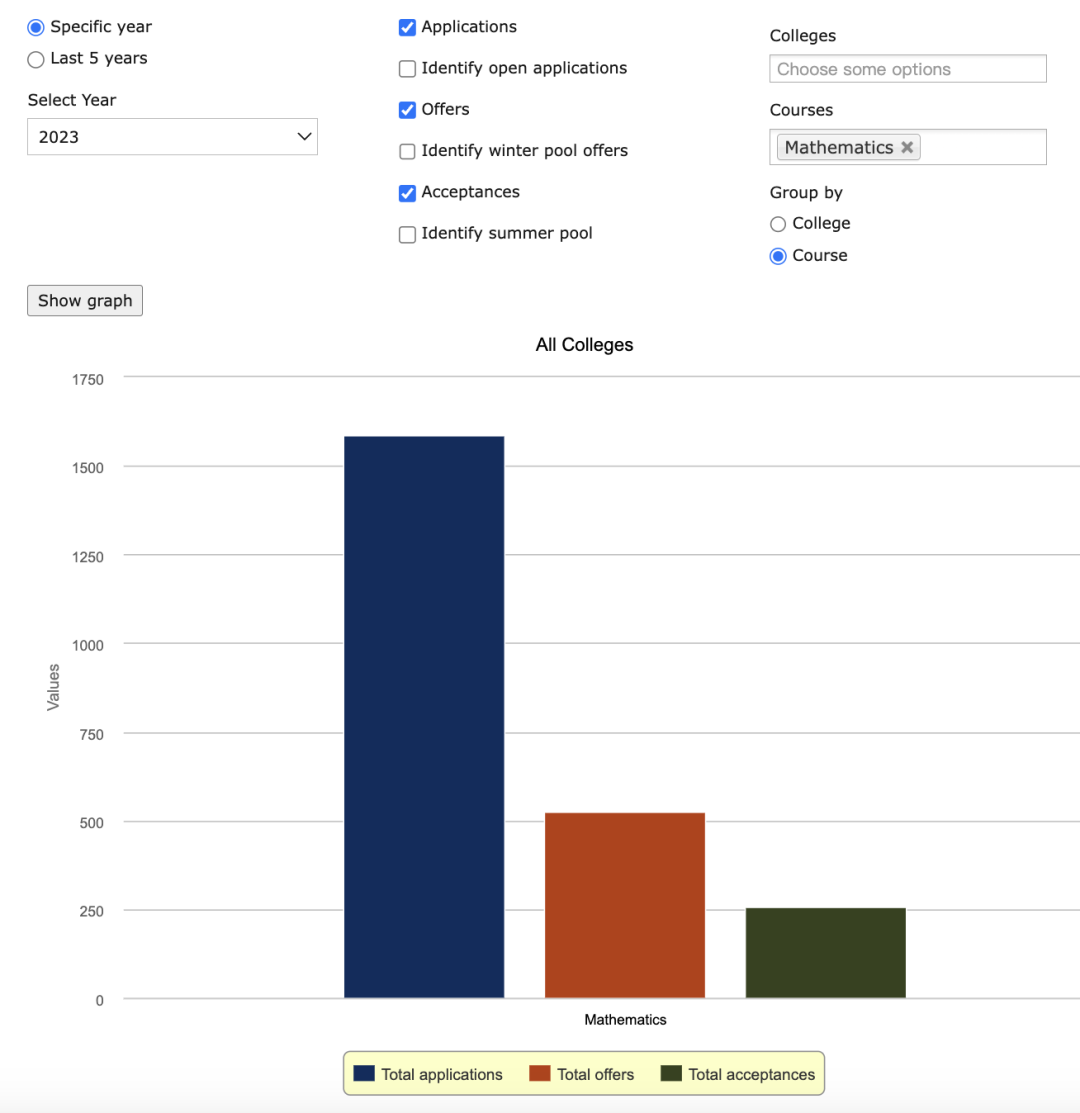Remove the Mathematics course tag
Viewport: 1080px width, 1113px height.
click(907, 148)
